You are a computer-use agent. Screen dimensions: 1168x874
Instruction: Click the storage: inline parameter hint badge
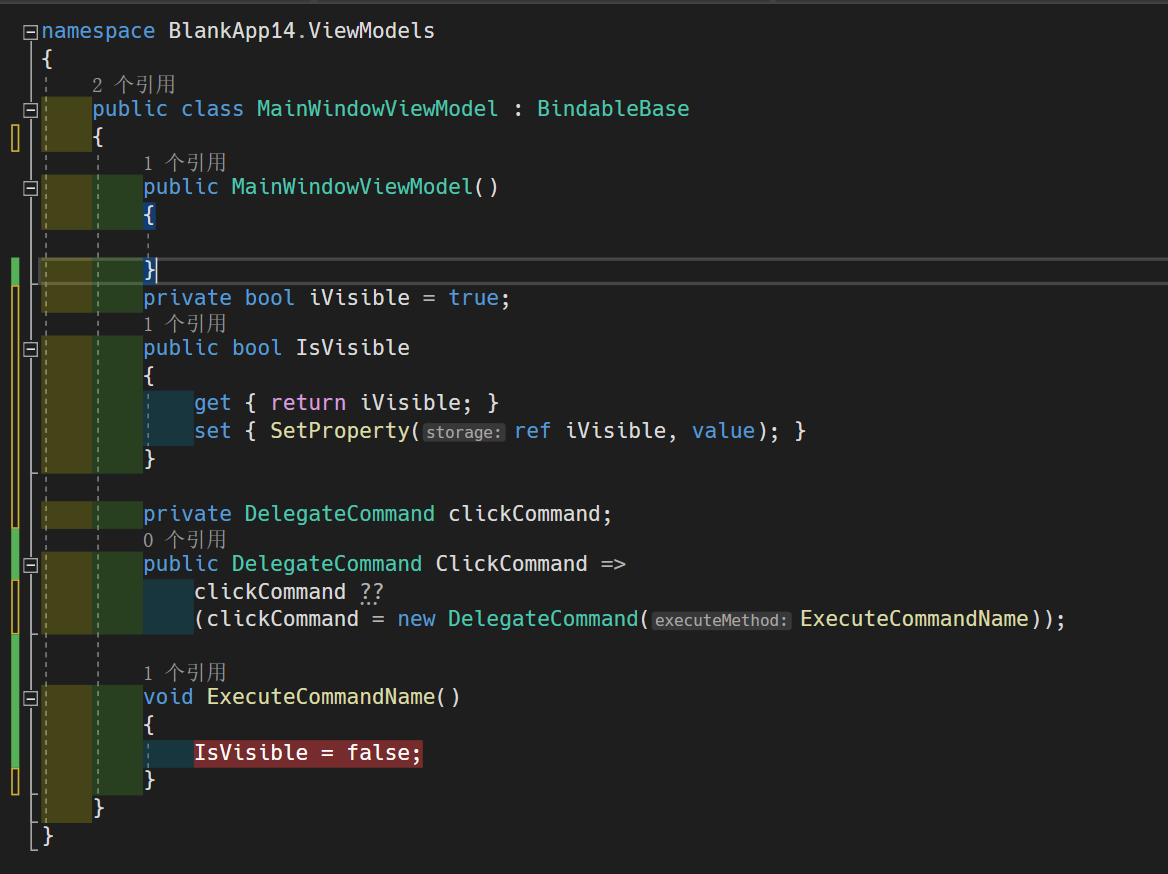point(463,432)
